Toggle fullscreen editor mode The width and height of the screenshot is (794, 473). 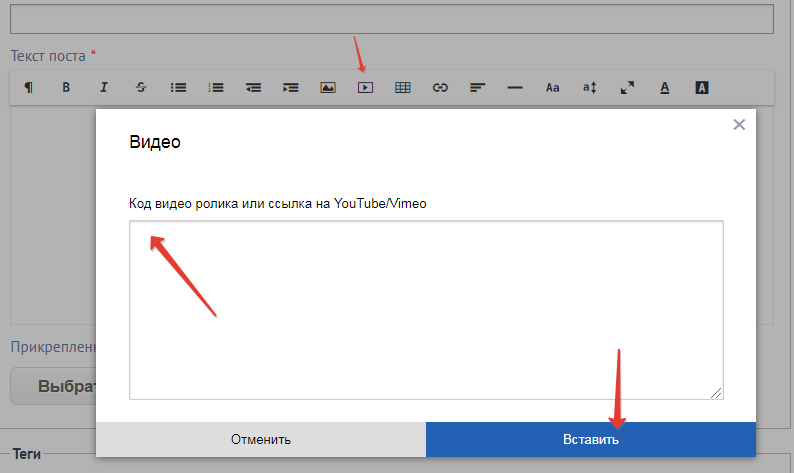coord(627,88)
